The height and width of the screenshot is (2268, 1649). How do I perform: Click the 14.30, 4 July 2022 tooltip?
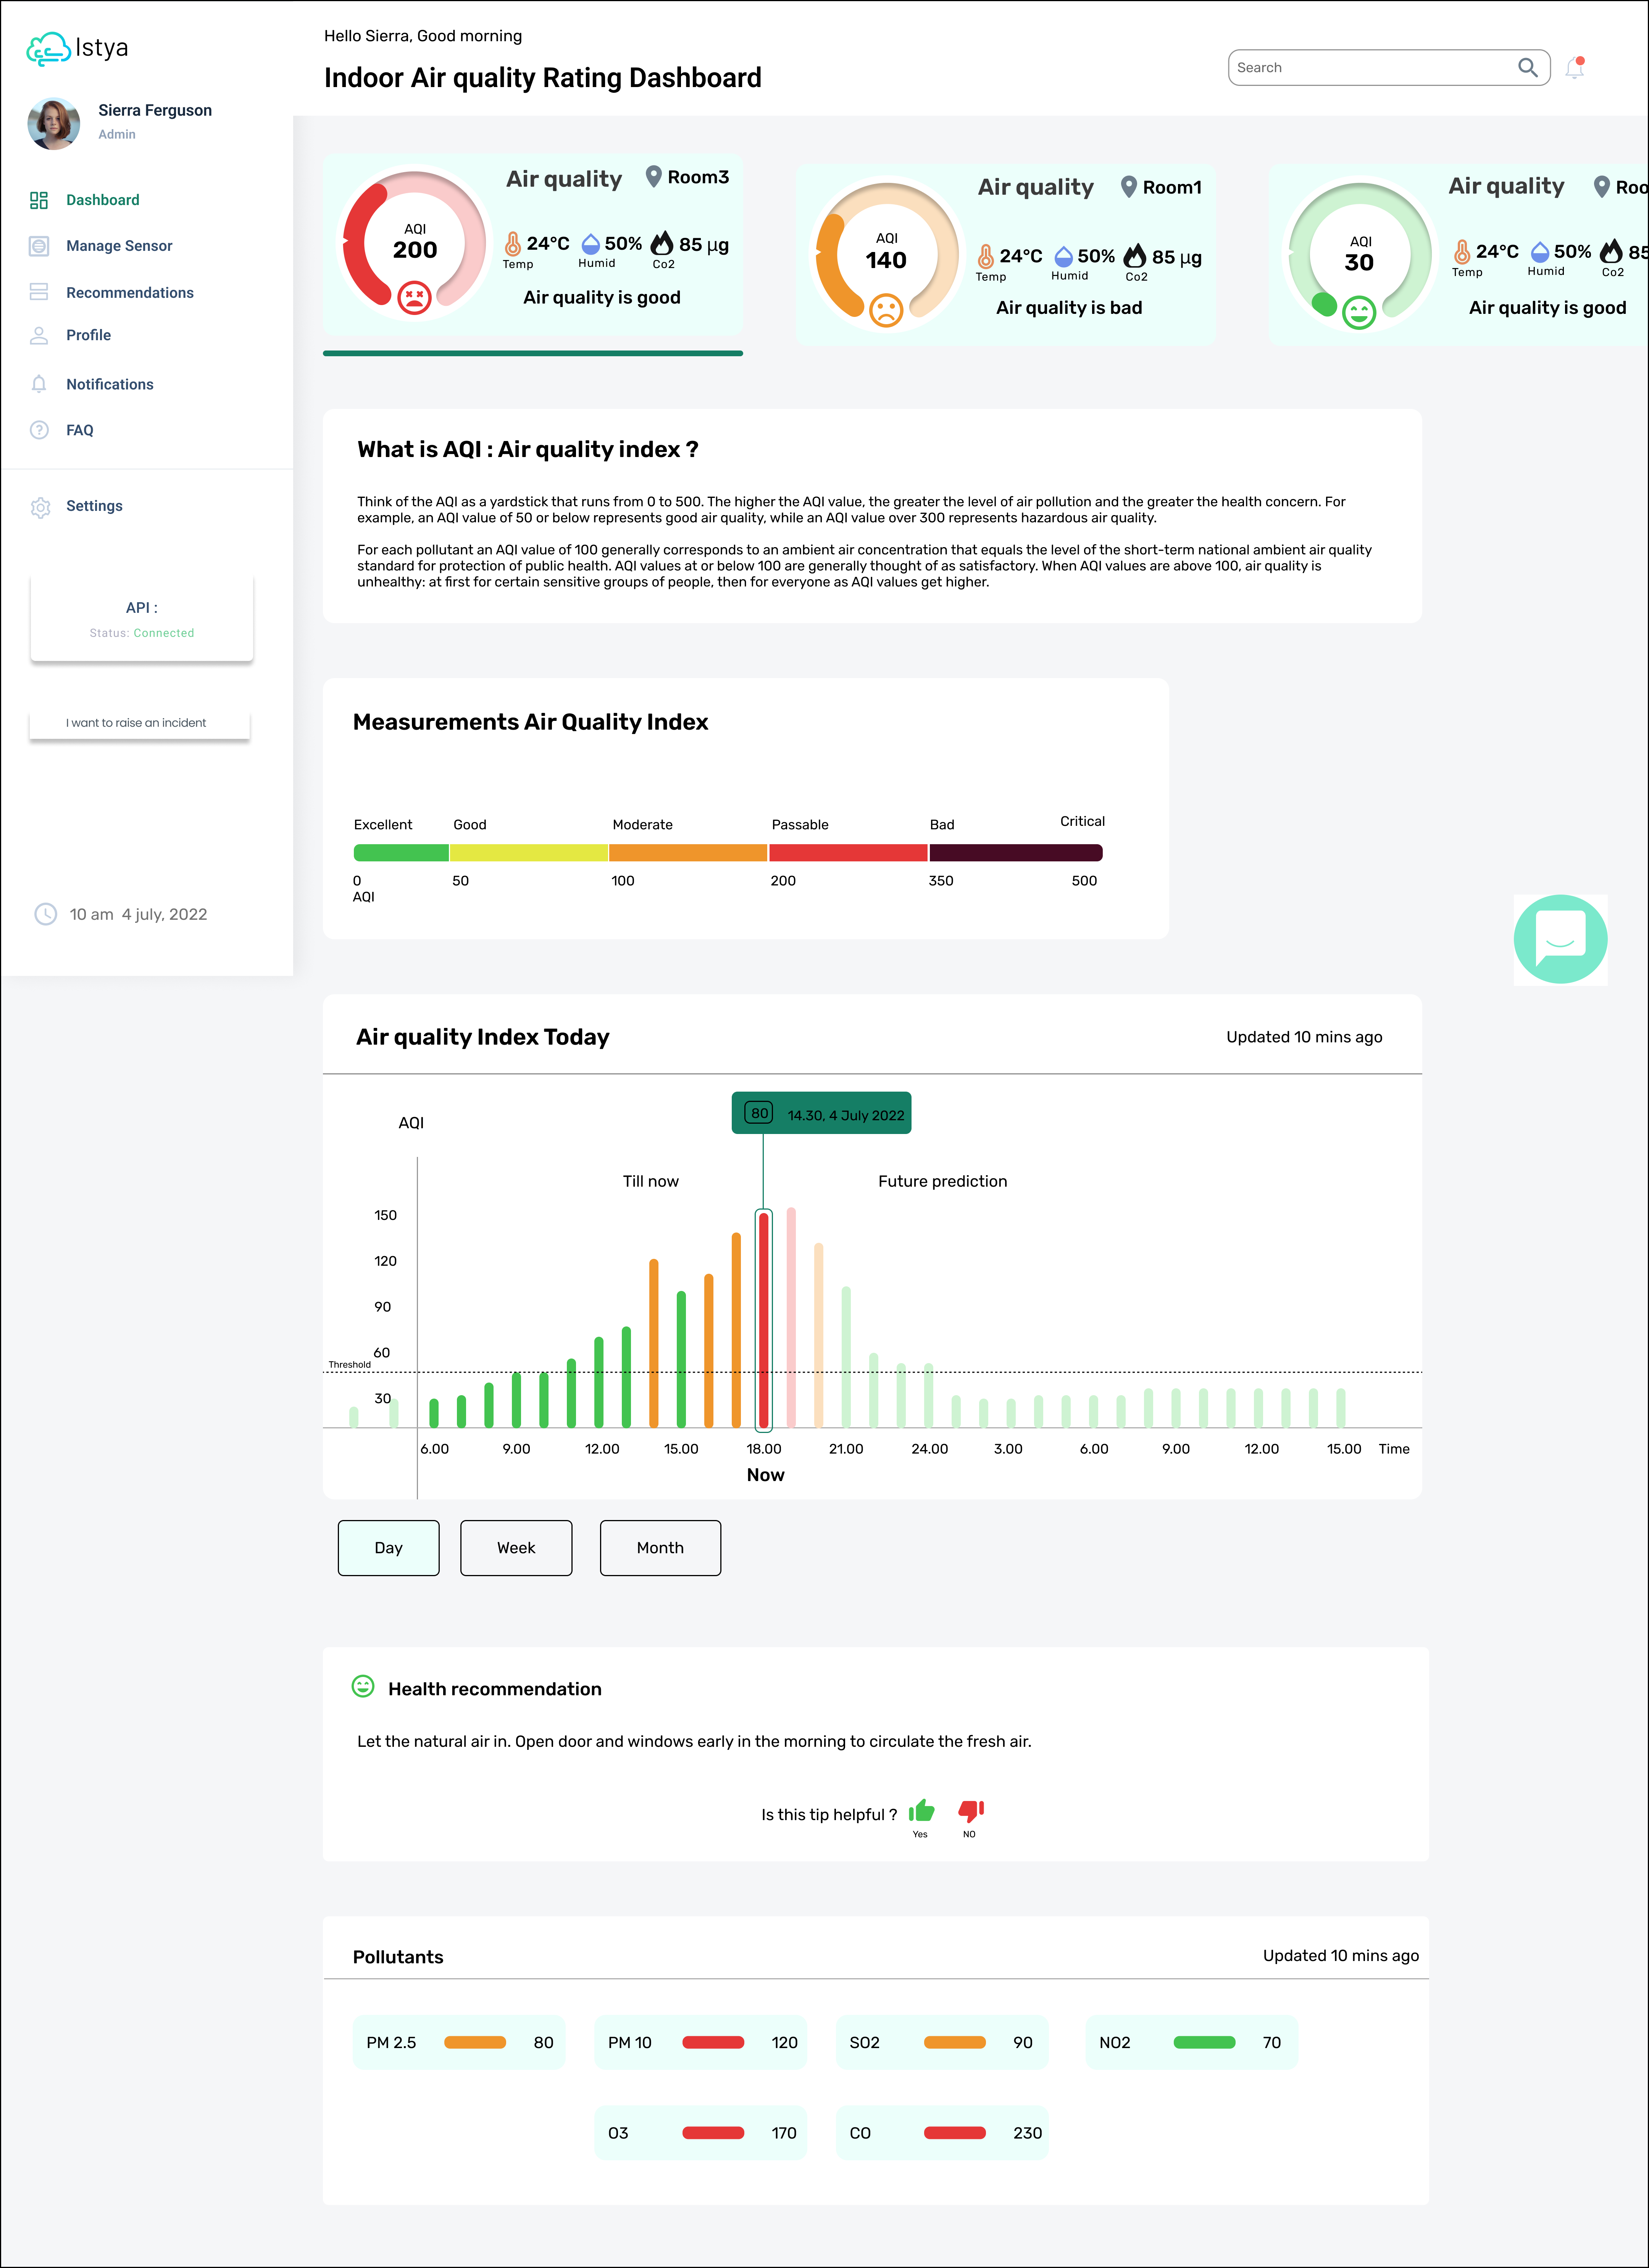click(x=821, y=1113)
